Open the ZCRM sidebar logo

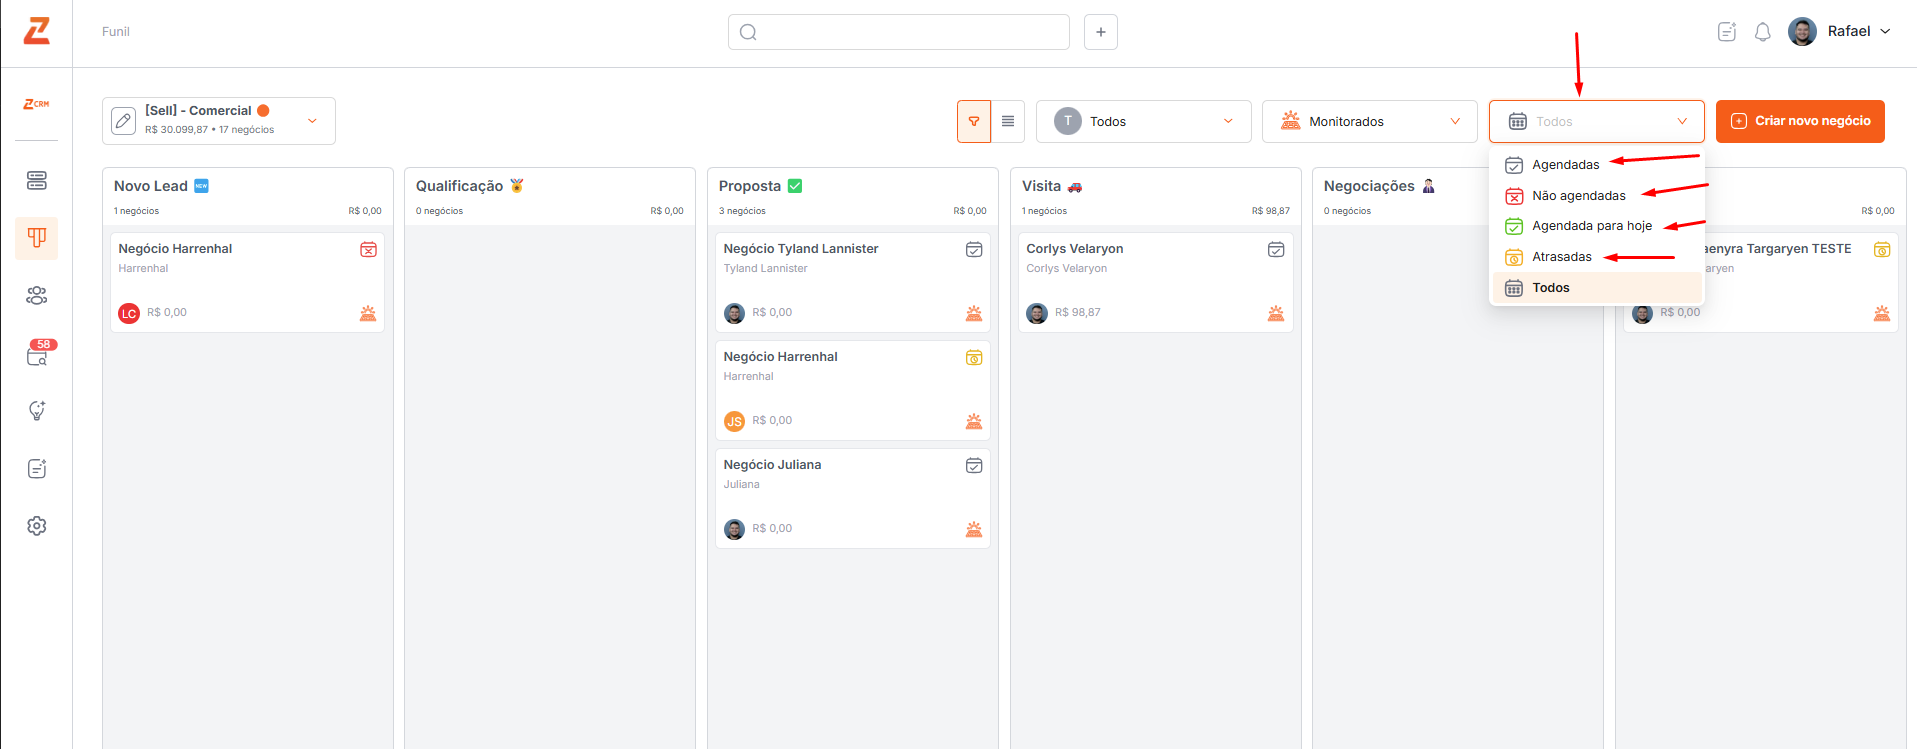[37, 104]
